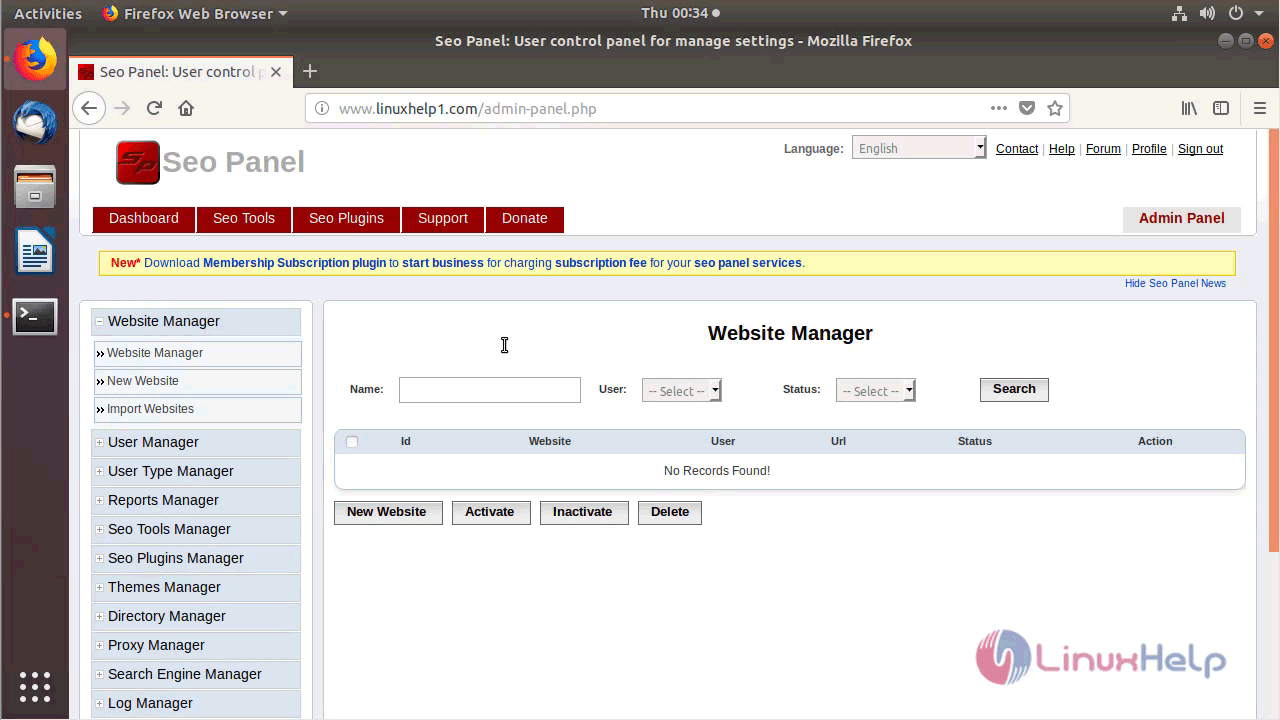
Task: Open the Profile link
Action: point(1149,149)
